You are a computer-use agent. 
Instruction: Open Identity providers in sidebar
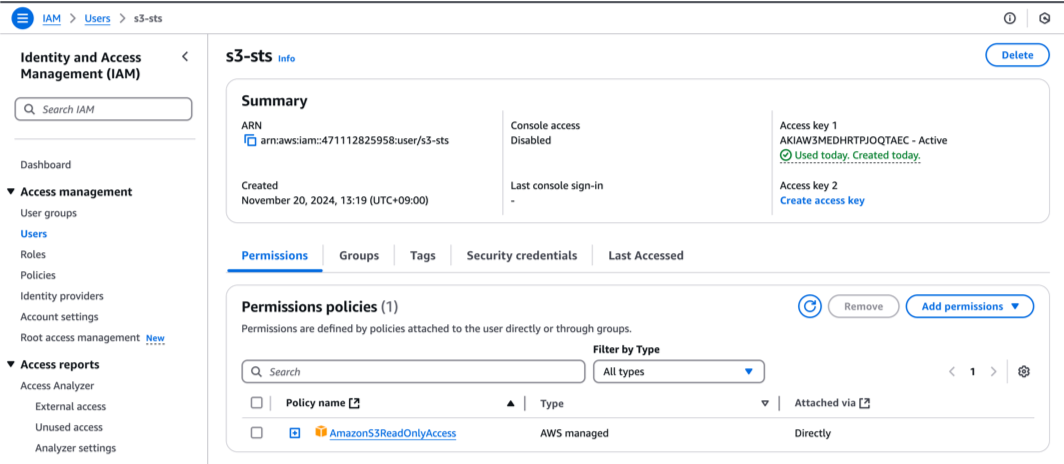pyautogui.click(x=62, y=296)
